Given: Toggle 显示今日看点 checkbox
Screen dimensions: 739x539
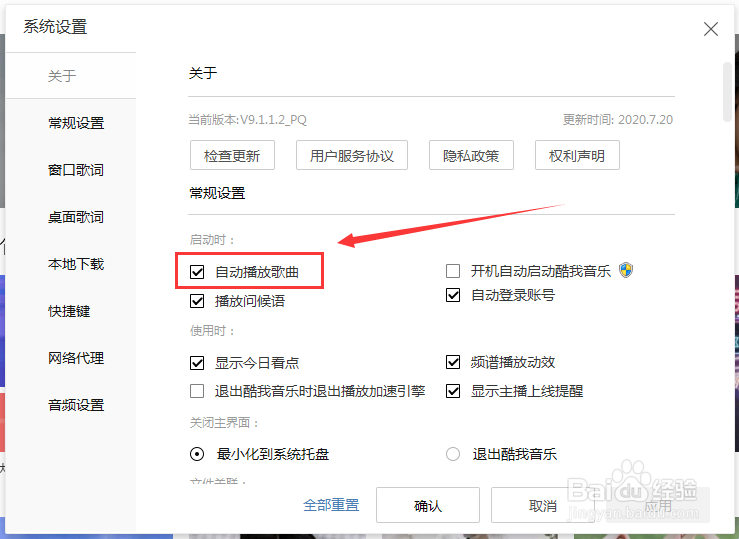Looking at the screenshot, I should pos(197,363).
